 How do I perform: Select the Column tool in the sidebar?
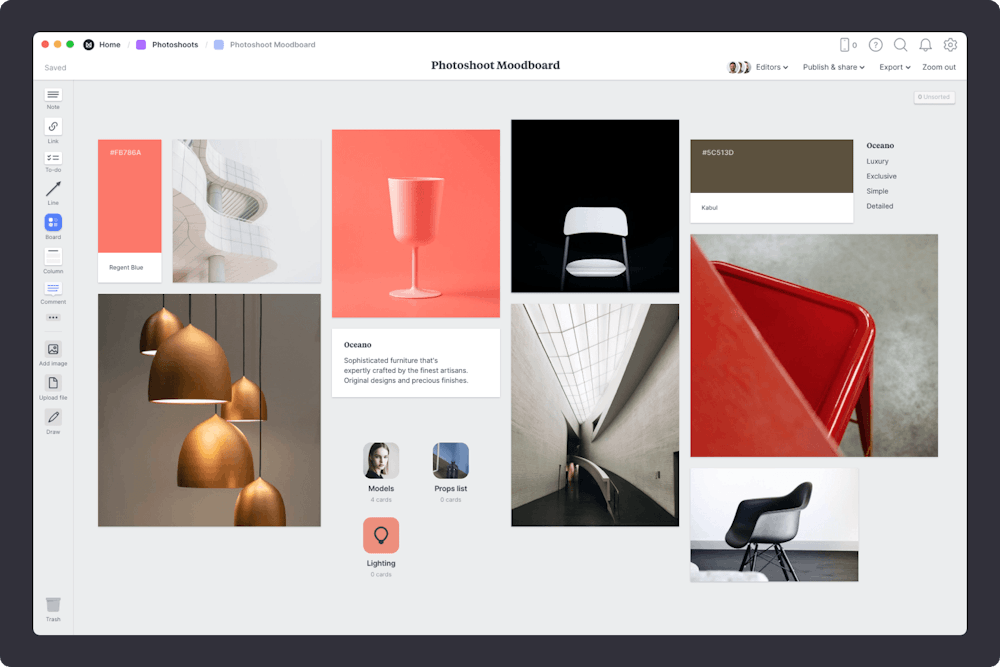[53, 255]
